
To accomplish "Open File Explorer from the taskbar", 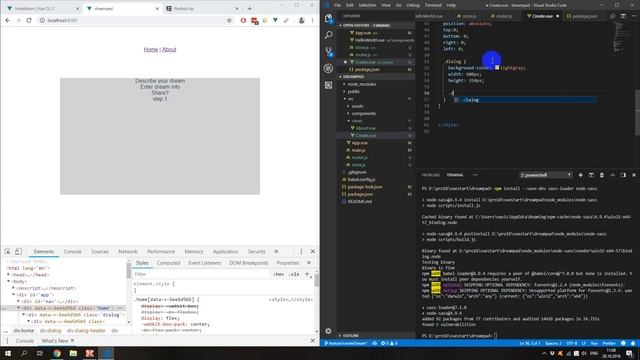I will (73, 353).
